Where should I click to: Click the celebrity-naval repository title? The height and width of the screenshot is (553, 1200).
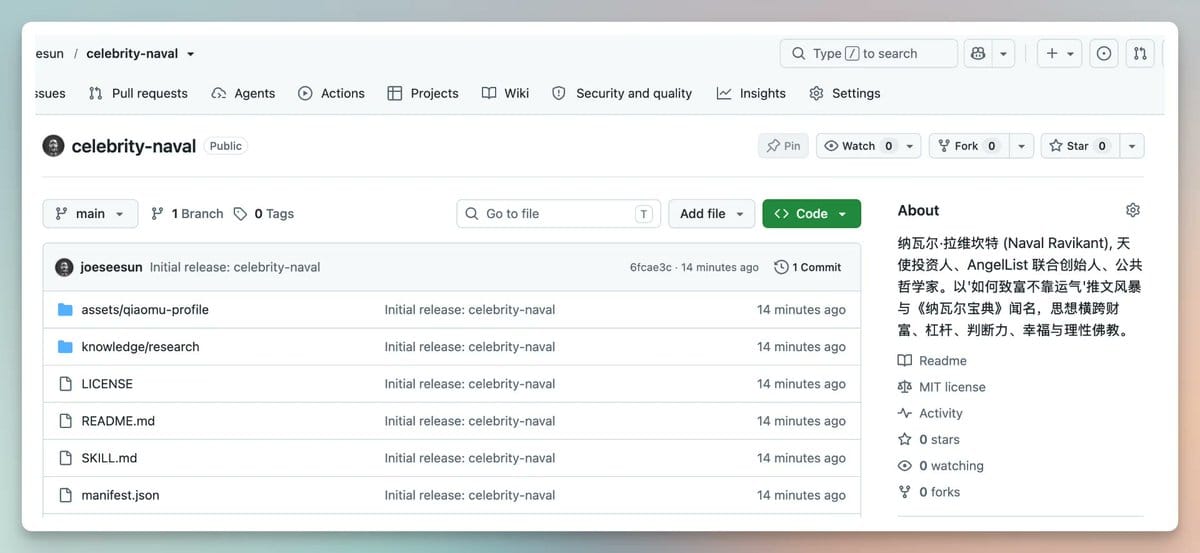click(x=134, y=146)
